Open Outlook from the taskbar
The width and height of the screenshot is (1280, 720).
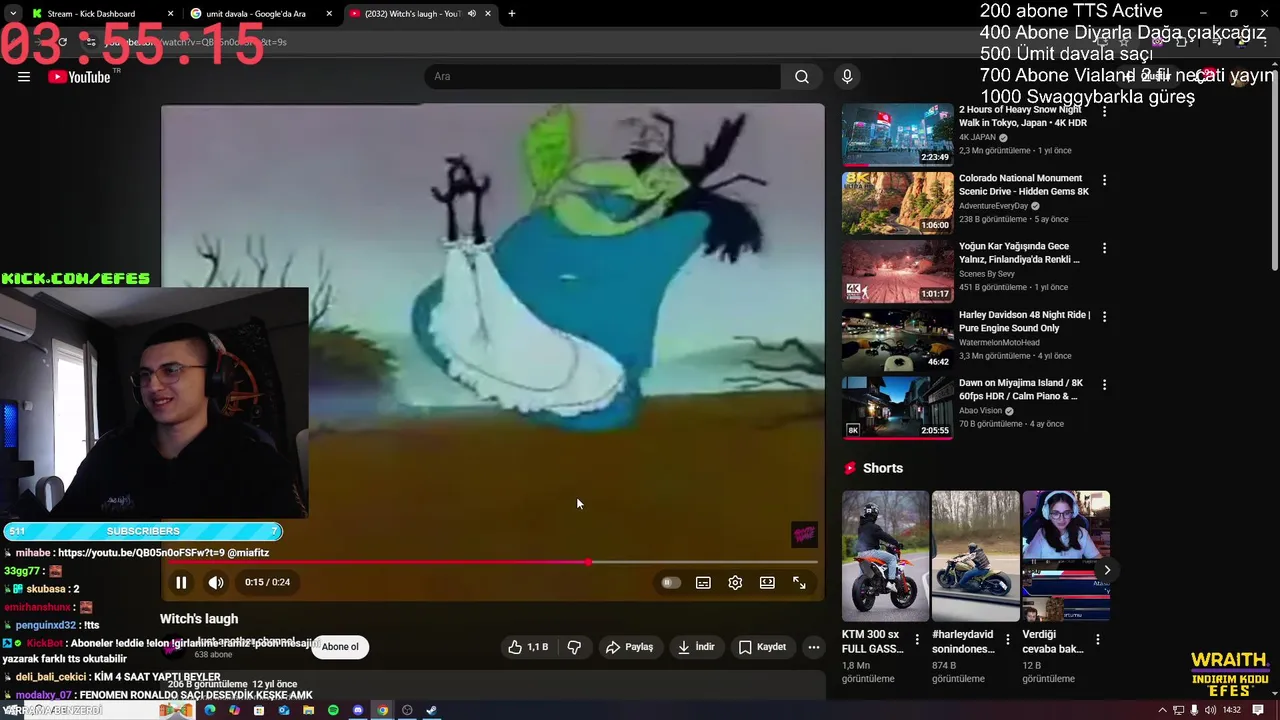coord(284,710)
